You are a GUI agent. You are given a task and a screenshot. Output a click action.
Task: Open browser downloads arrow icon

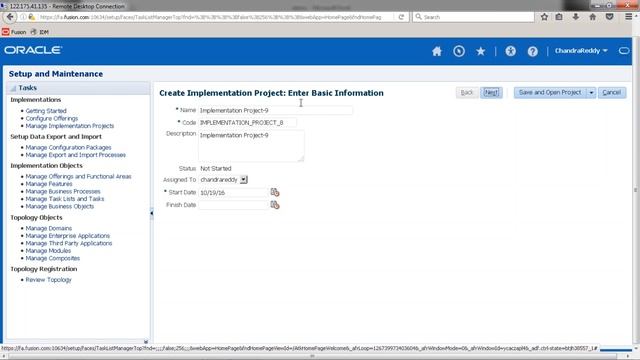(576, 17)
